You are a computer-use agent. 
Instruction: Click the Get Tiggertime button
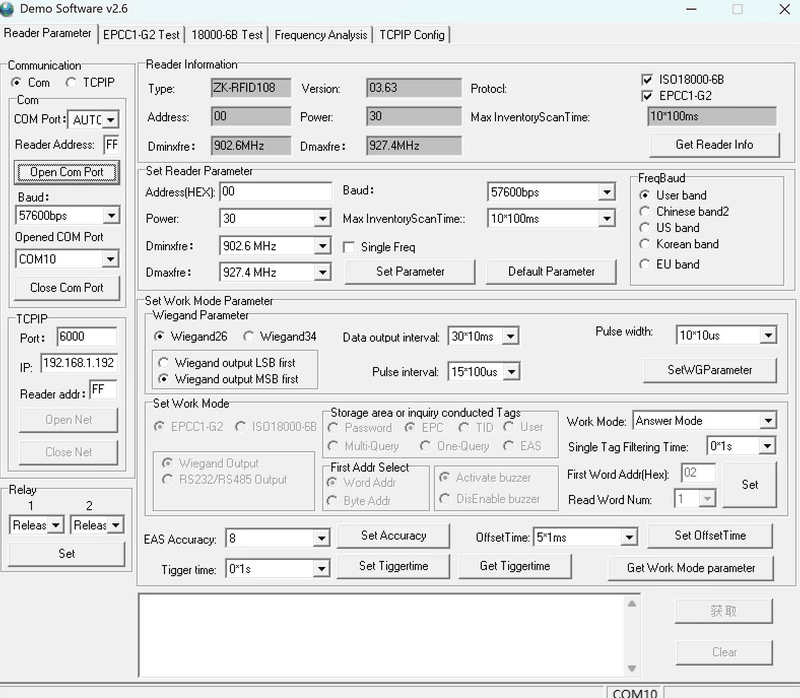click(x=515, y=566)
